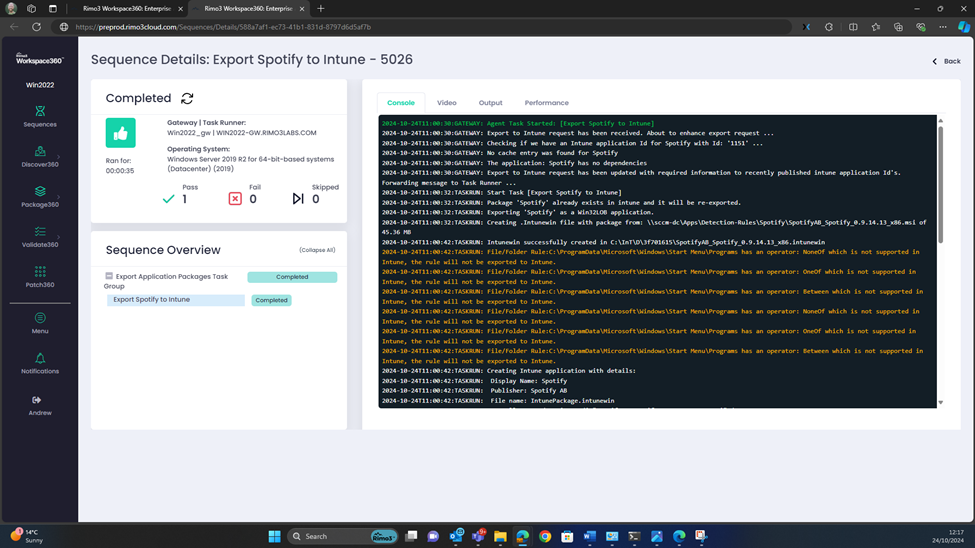The height and width of the screenshot is (548, 975).
Task: Select the Console tab
Action: tap(401, 103)
